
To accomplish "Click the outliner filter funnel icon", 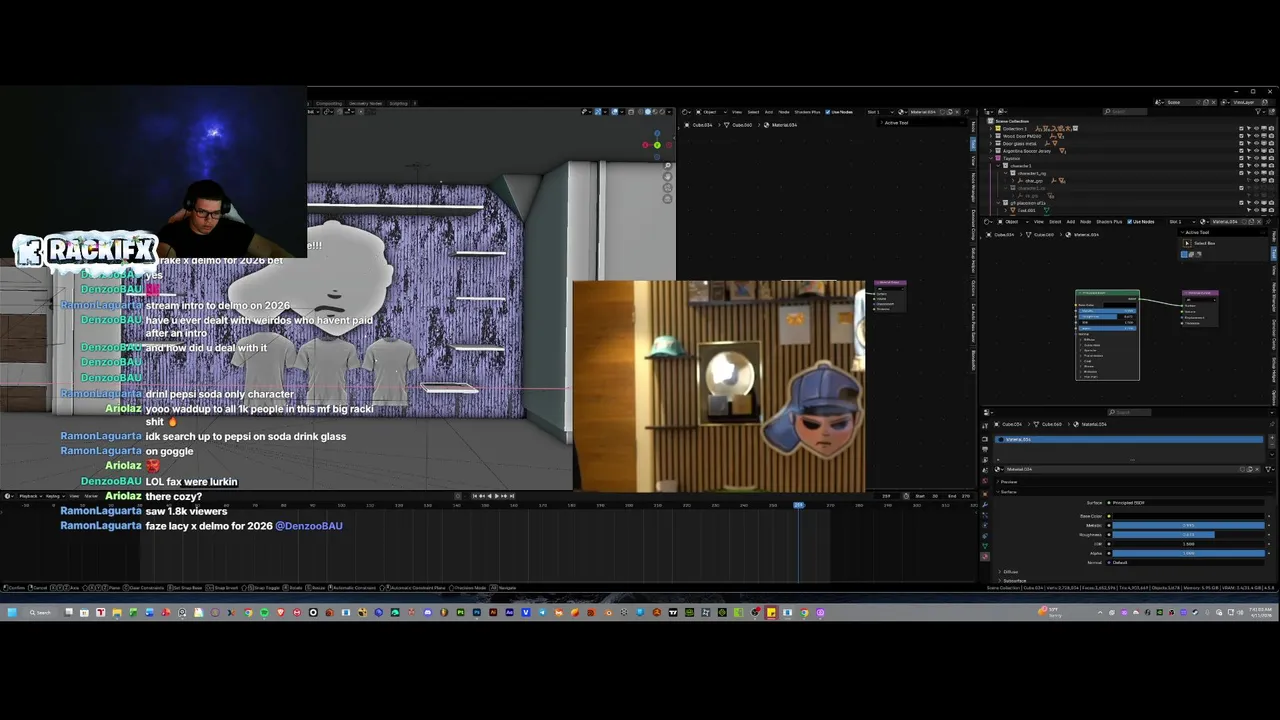I will (1258, 111).
